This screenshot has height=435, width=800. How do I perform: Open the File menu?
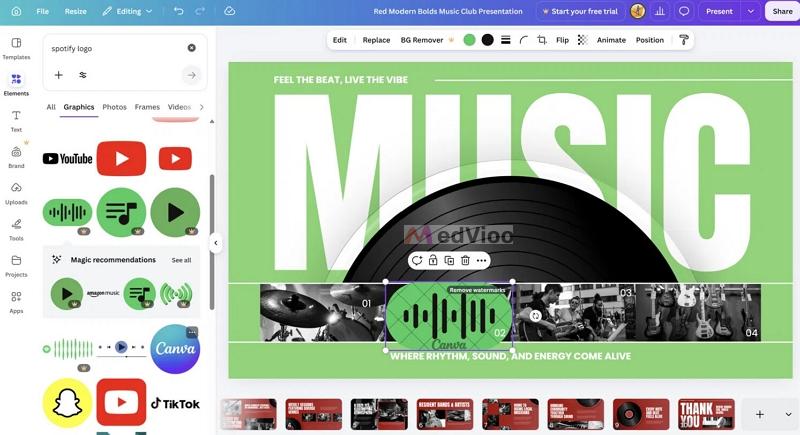point(43,11)
